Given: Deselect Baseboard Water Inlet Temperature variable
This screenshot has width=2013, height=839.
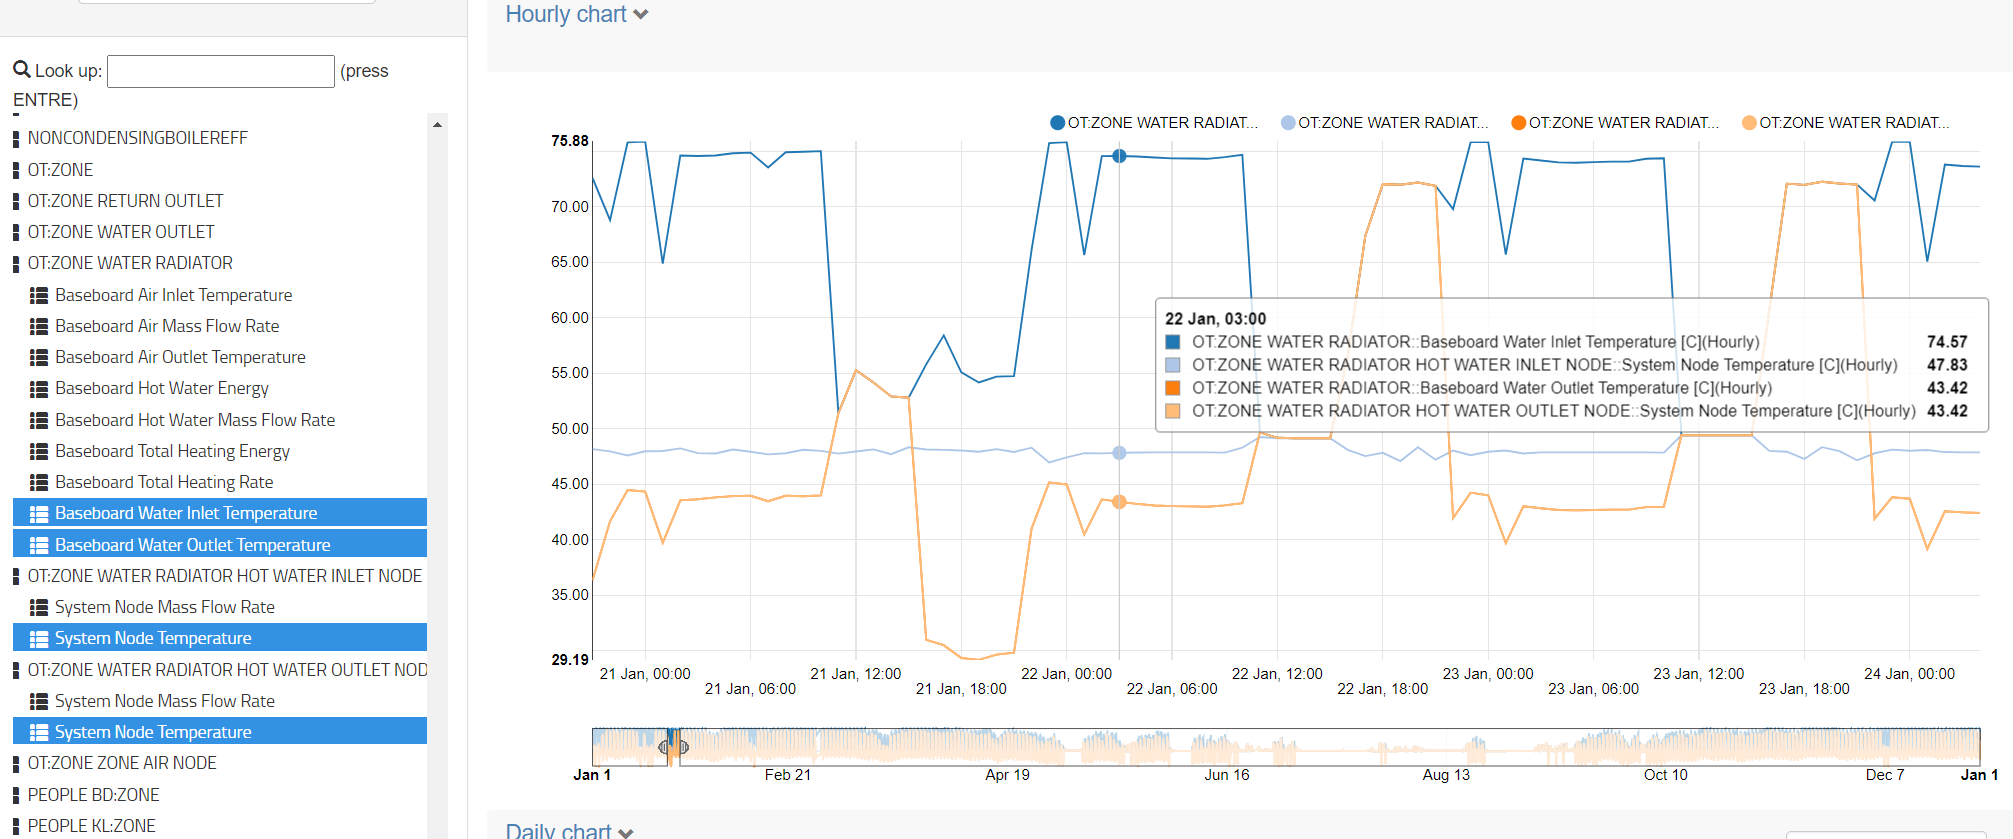Looking at the screenshot, I should (x=220, y=513).
